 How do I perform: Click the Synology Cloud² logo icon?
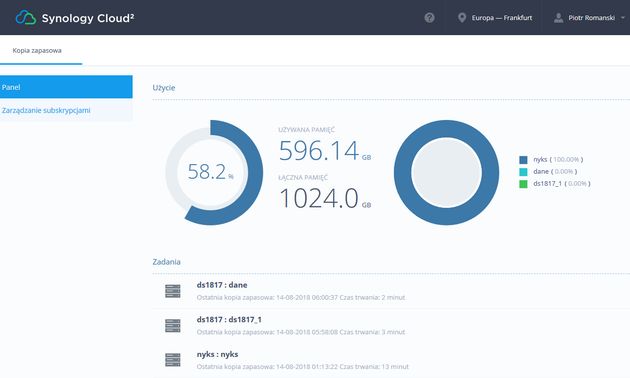(x=26, y=18)
